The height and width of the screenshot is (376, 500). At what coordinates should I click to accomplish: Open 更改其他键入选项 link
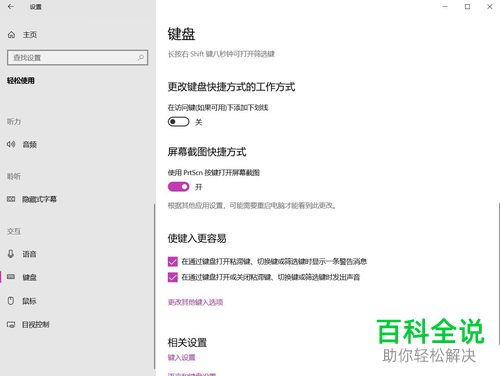point(195,302)
